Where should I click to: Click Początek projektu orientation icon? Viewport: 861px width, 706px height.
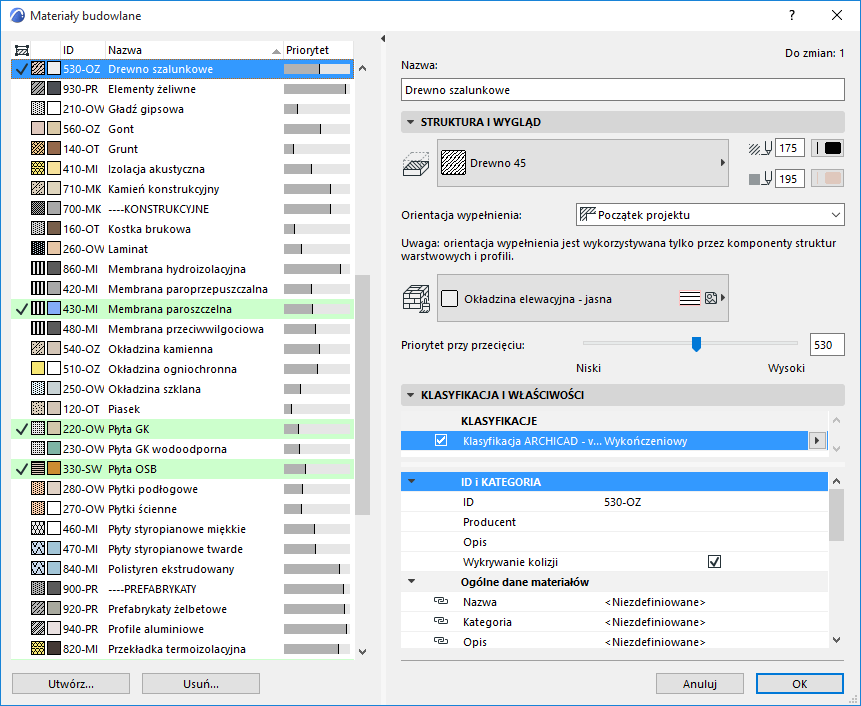tap(588, 214)
